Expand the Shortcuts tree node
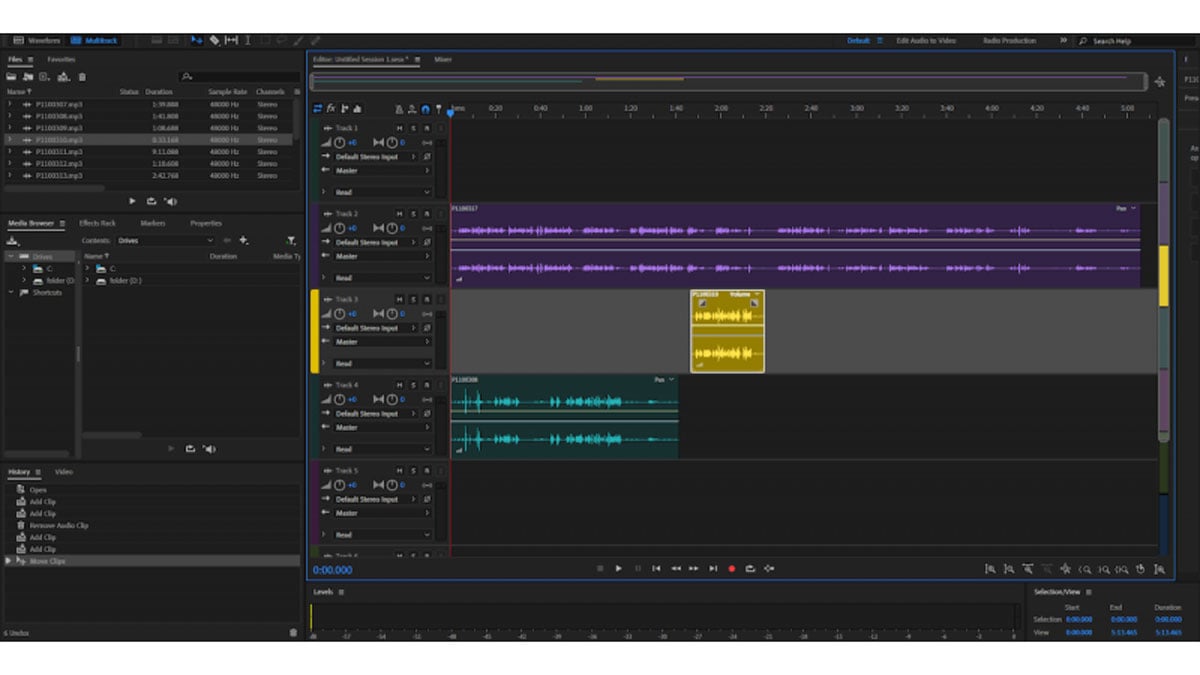Viewport: 1200px width, 675px height. (x=10, y=293)
